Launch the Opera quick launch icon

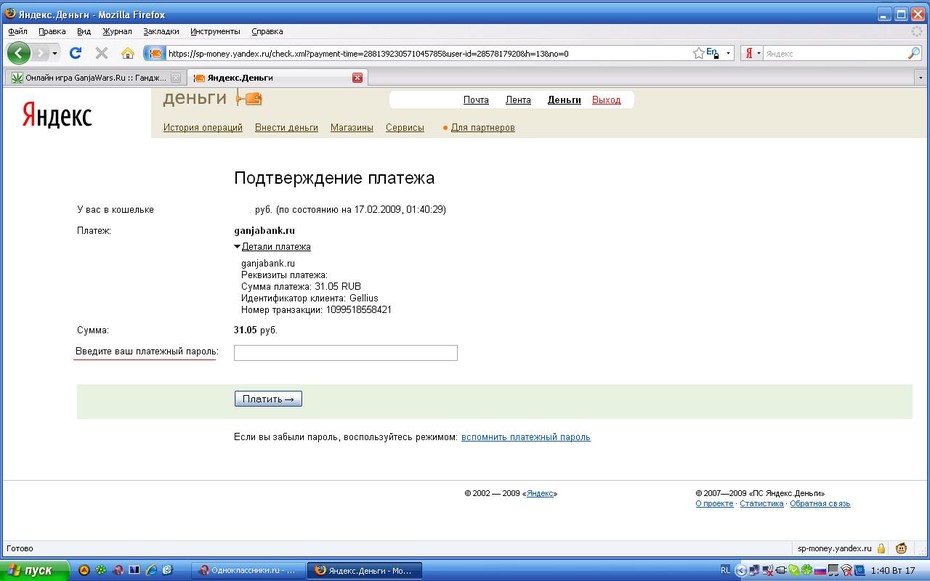(118, 570)
